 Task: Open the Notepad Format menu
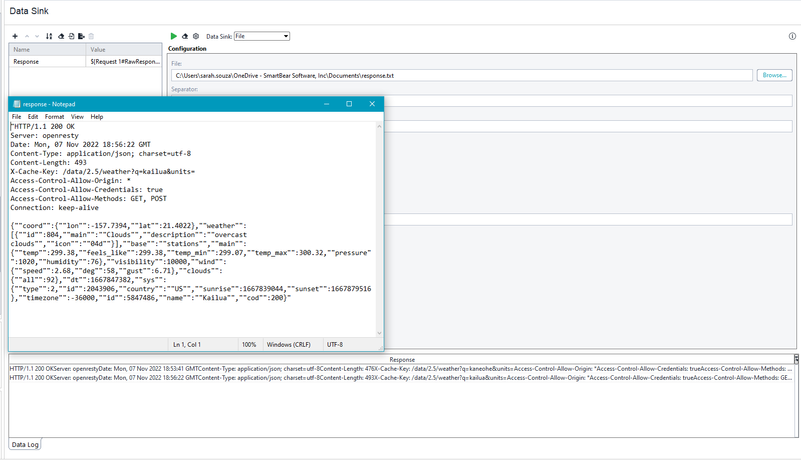coord(54,117)
